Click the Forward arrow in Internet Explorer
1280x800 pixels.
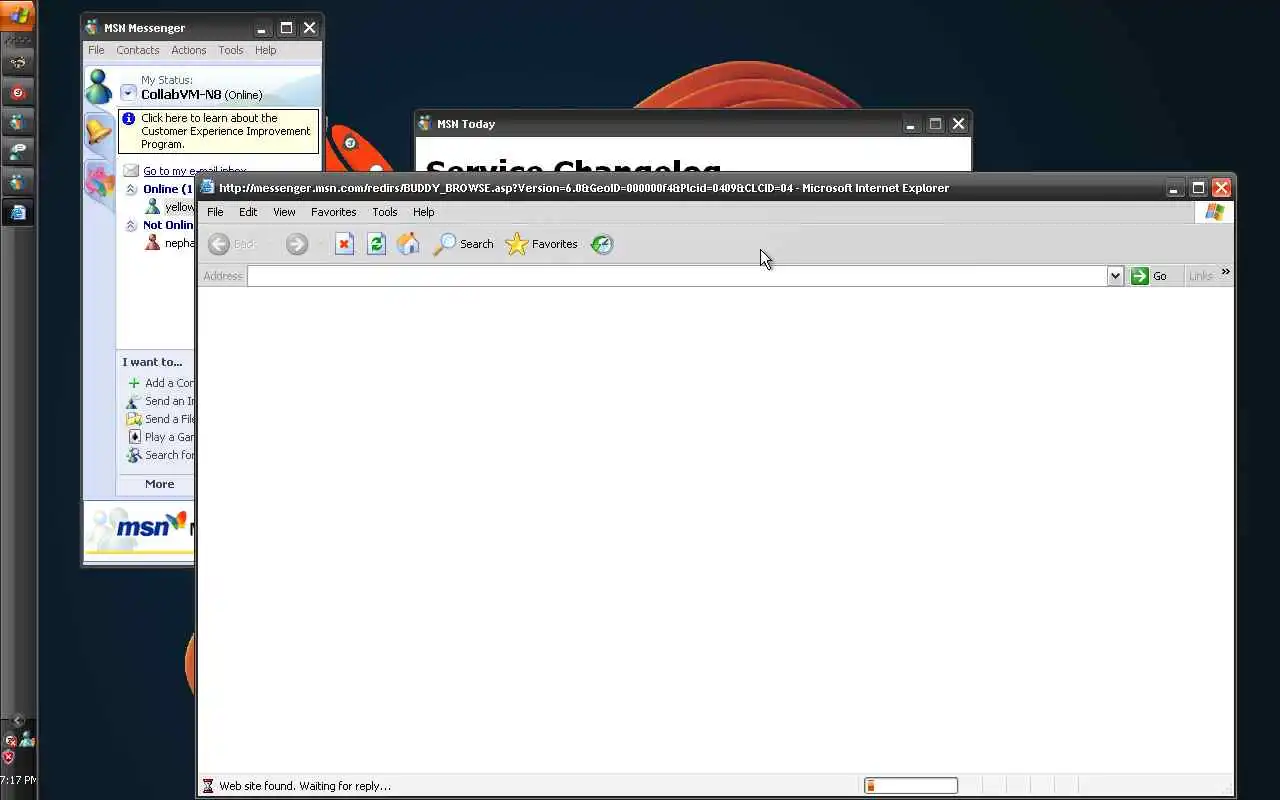296,244
